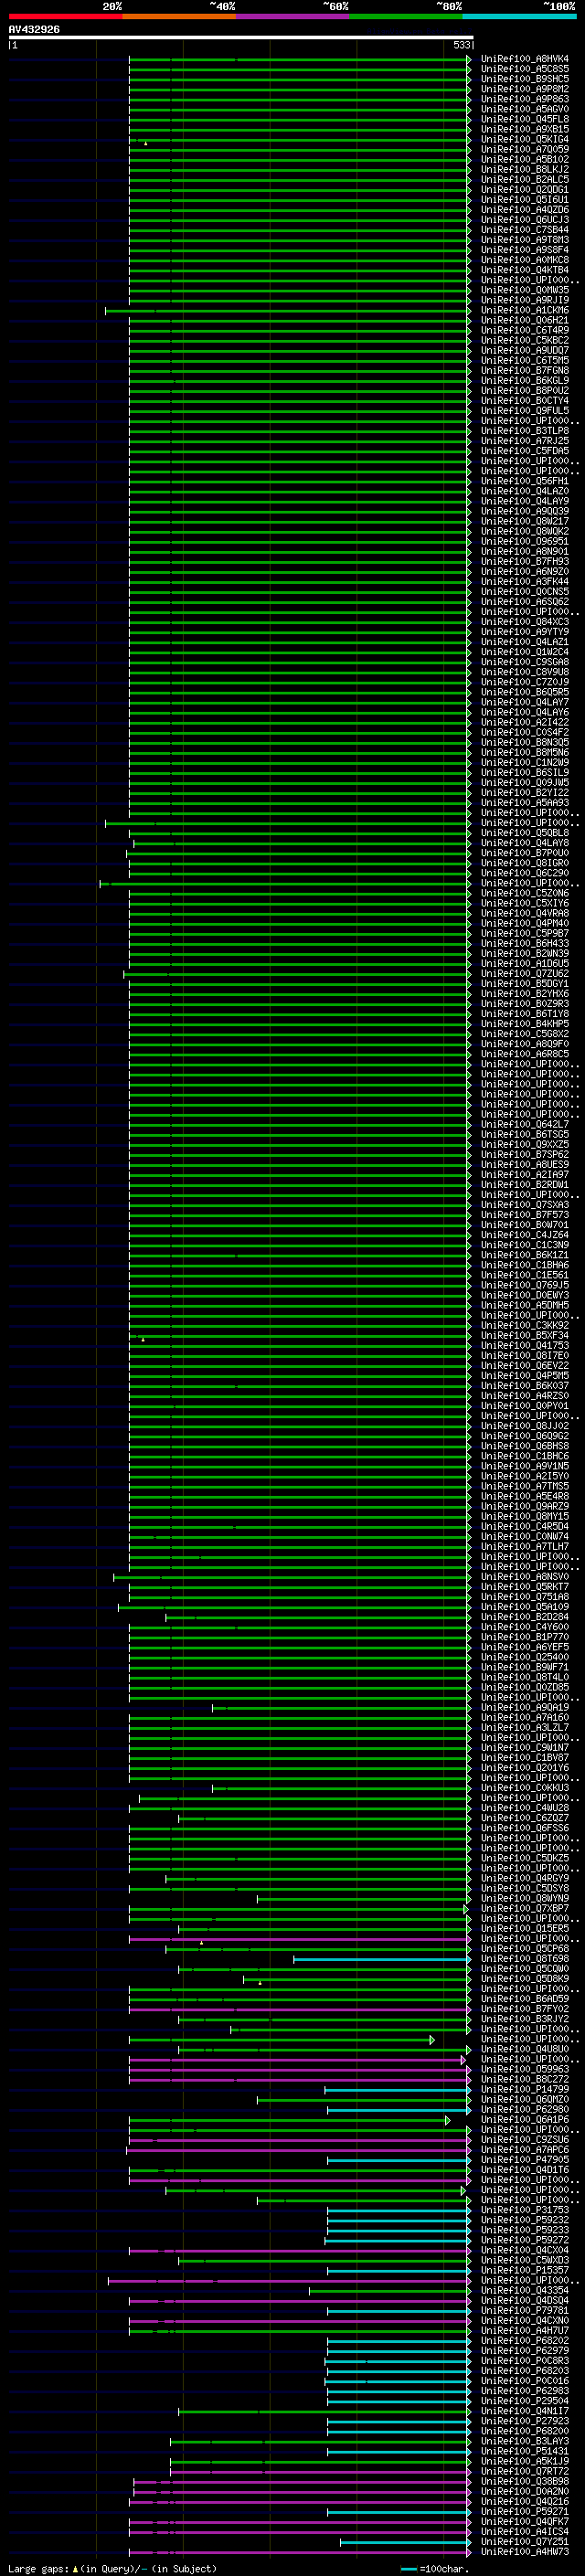
Task: Select hit label UniRef100_Q642L7
Action: (525, 1124)
